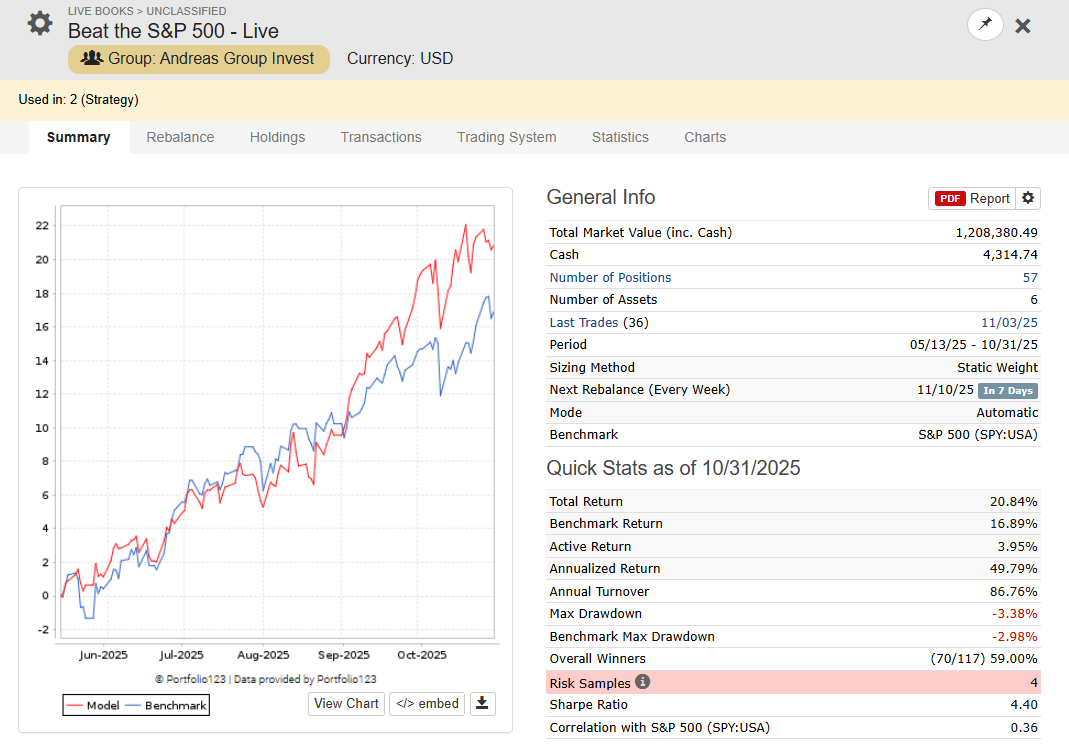1069x752 pixels.
Task: Click the Sizing Method value Static Weight
Action: [997, 367]
